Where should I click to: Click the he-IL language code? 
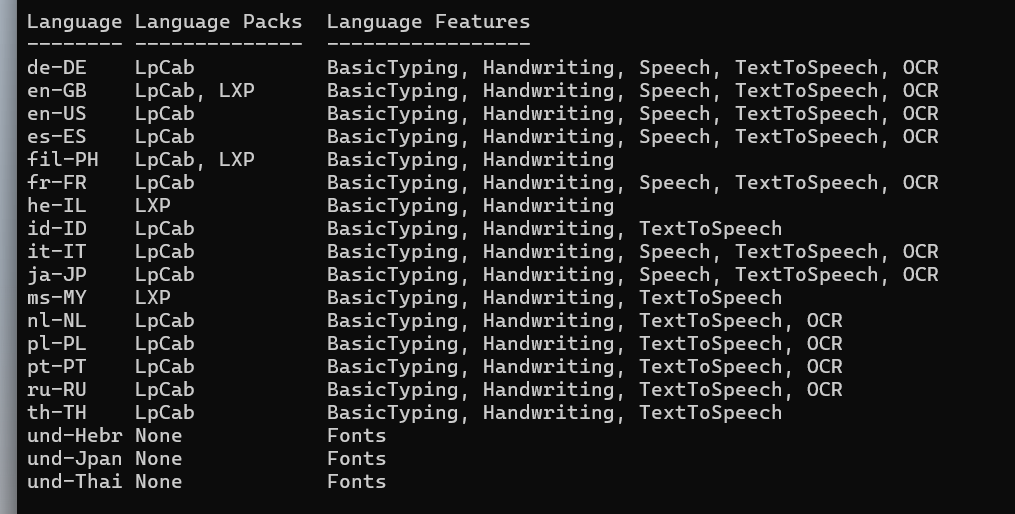[56, 205]
